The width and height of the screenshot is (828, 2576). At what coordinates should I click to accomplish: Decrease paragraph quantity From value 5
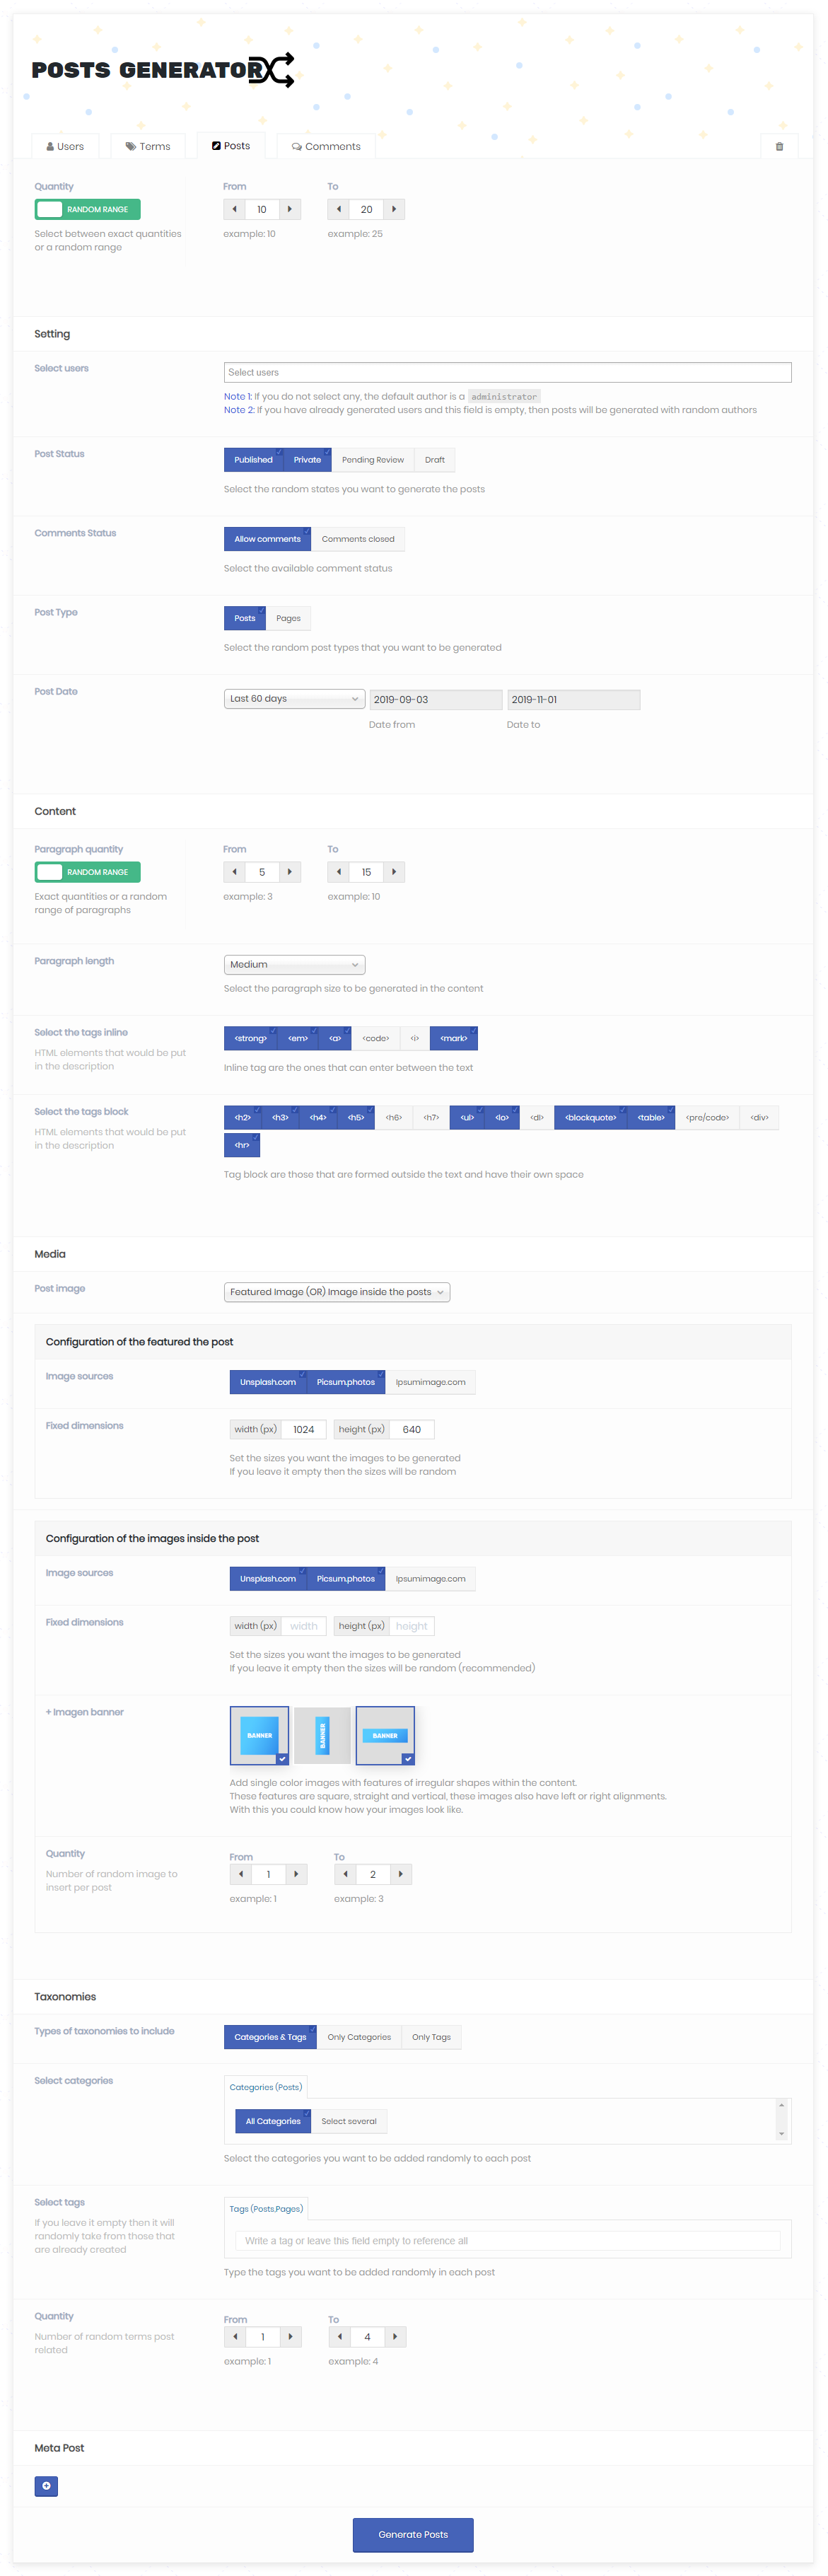235,872
